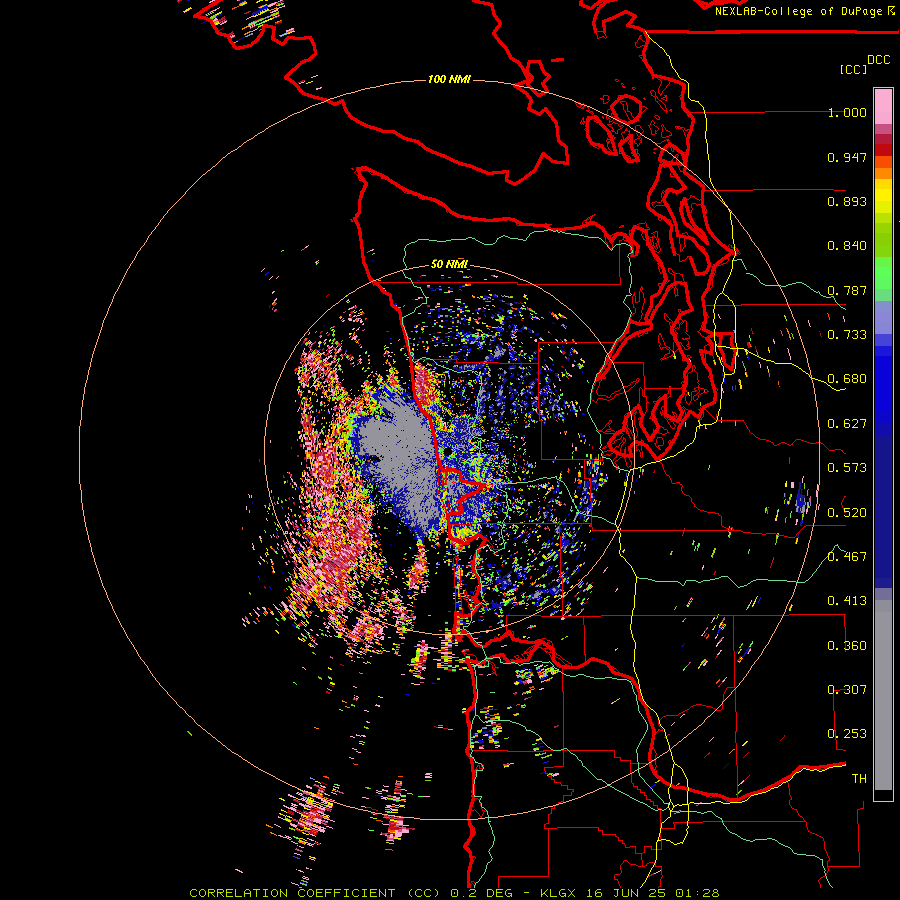Viewport: 900px width, 900px height.
Task: Click the 0.947 scale value
Action: point(847,157)
